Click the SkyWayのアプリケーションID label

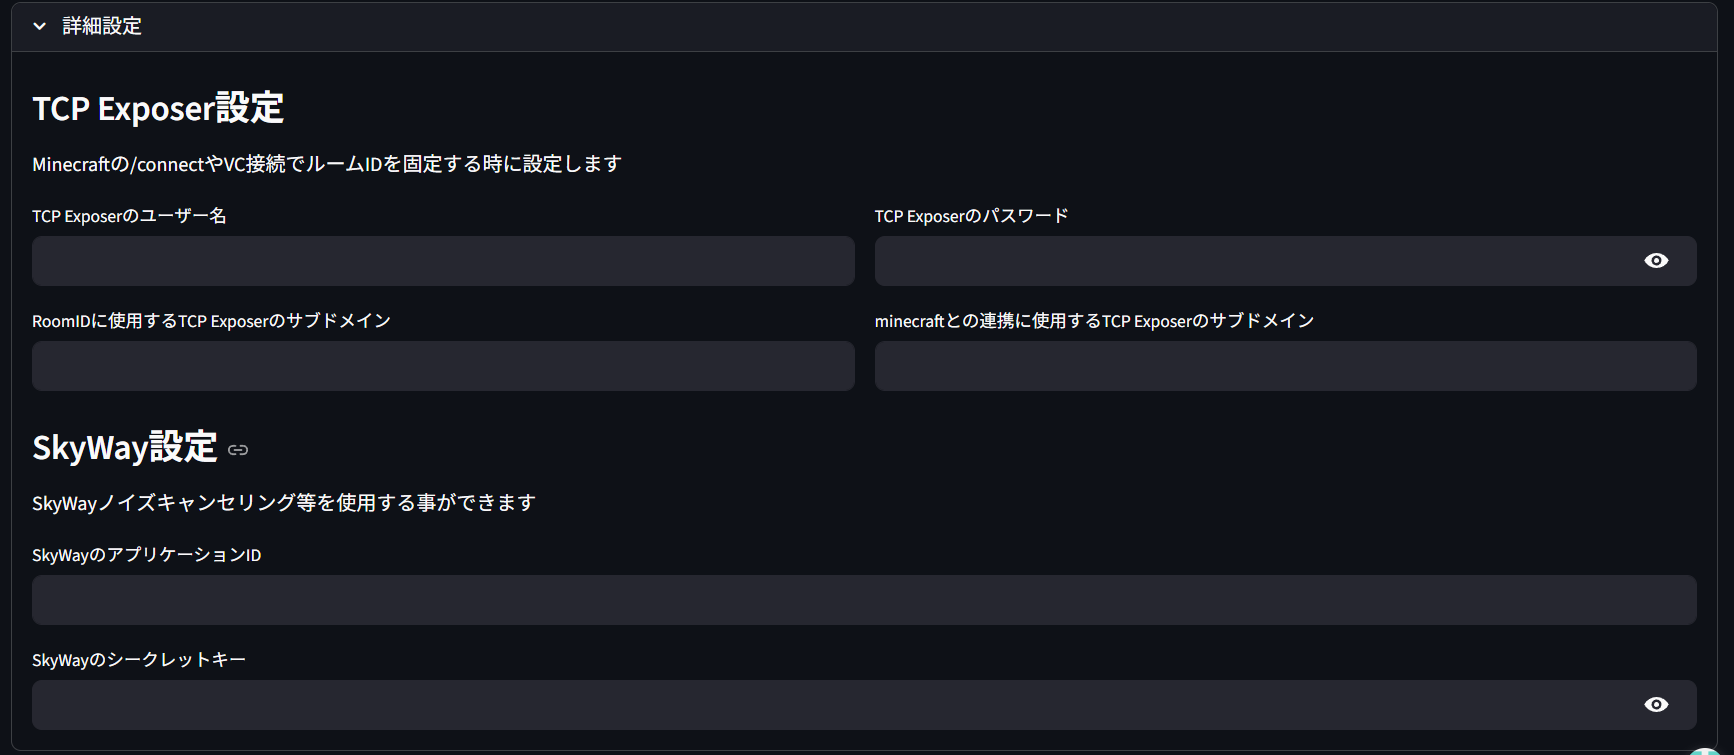(x=146, y=555)
